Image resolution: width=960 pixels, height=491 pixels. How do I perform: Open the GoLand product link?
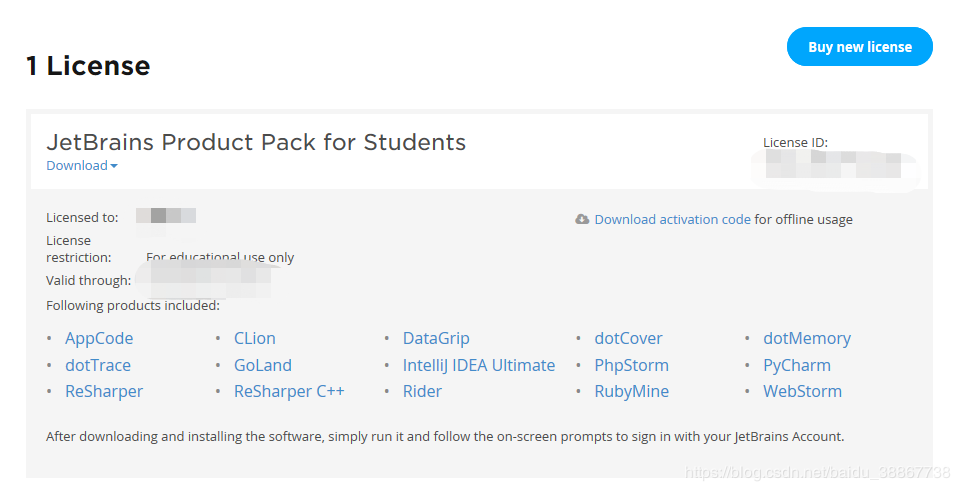(x=263, y=365)
